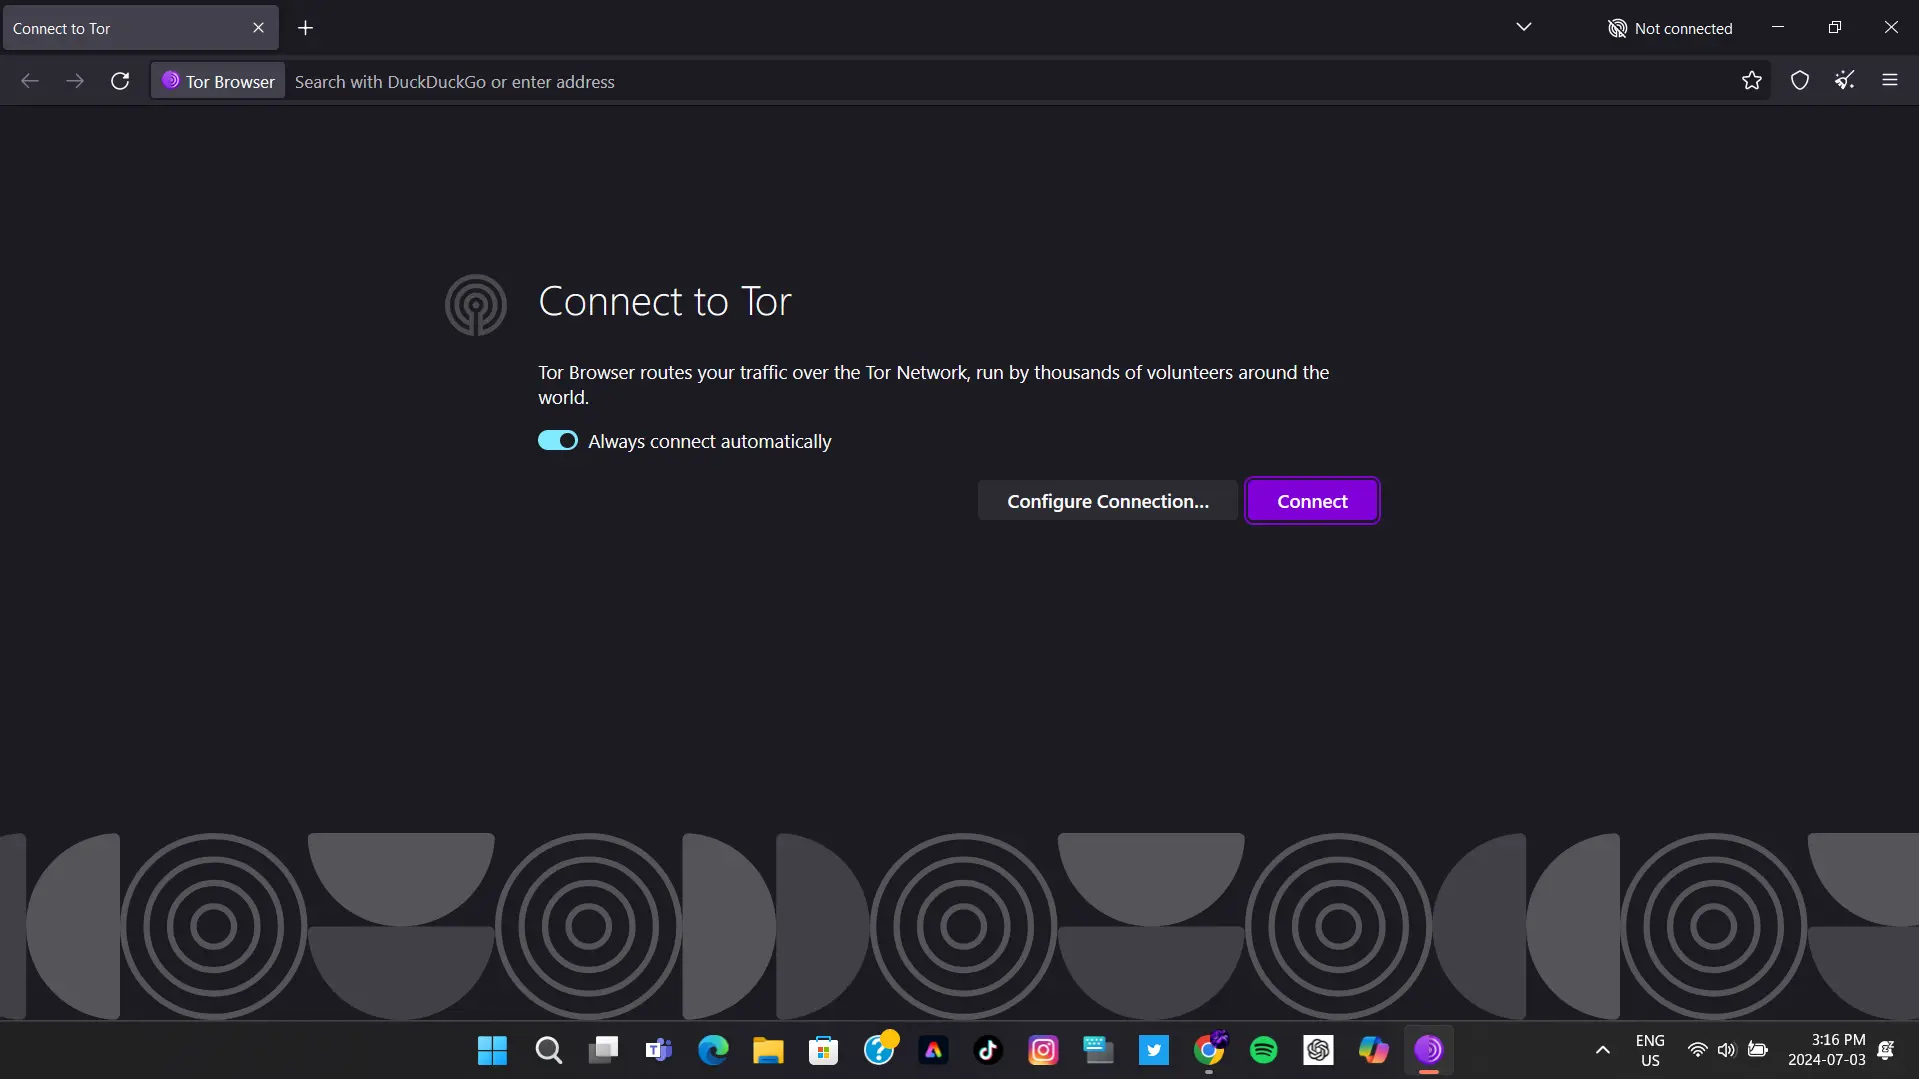Open the notifications bell icon
Viewport: 1919px width, 1079px height.
tap(1886, 1050)
